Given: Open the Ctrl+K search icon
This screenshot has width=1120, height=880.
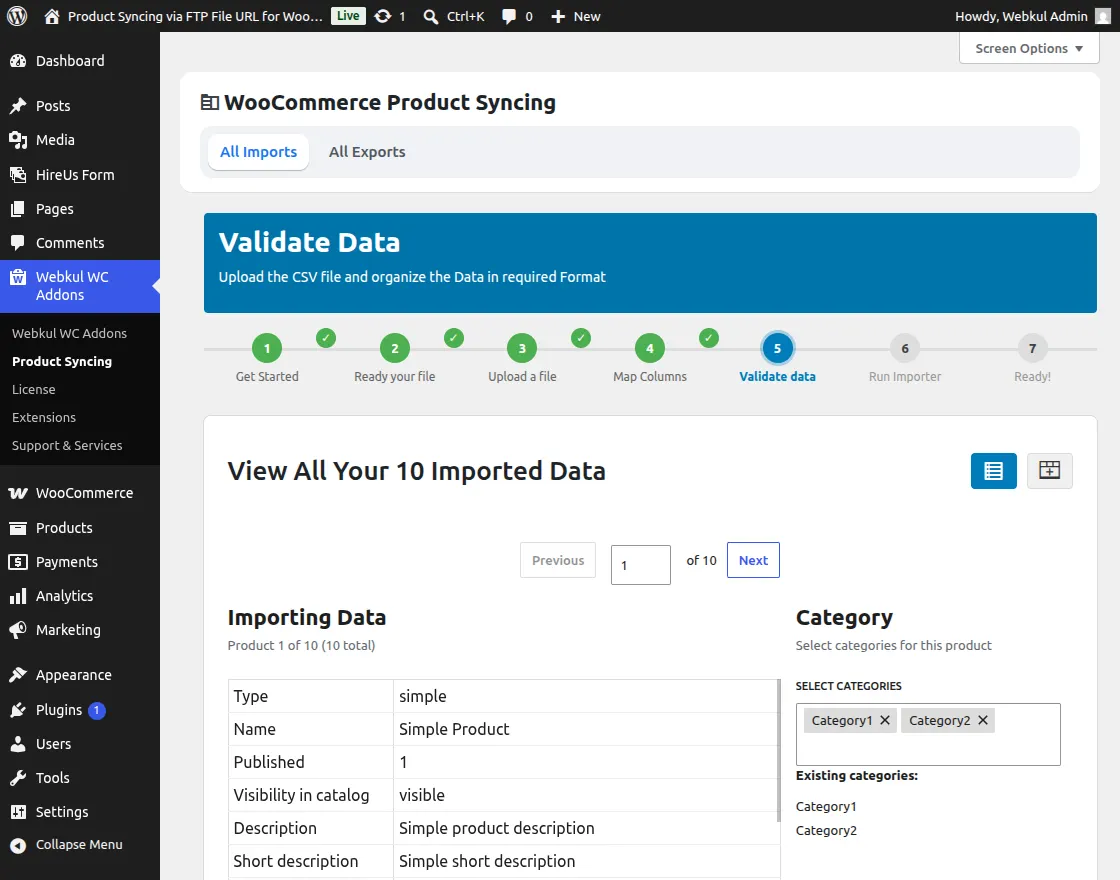Looking at the screenshot, I should pos(431,16).
